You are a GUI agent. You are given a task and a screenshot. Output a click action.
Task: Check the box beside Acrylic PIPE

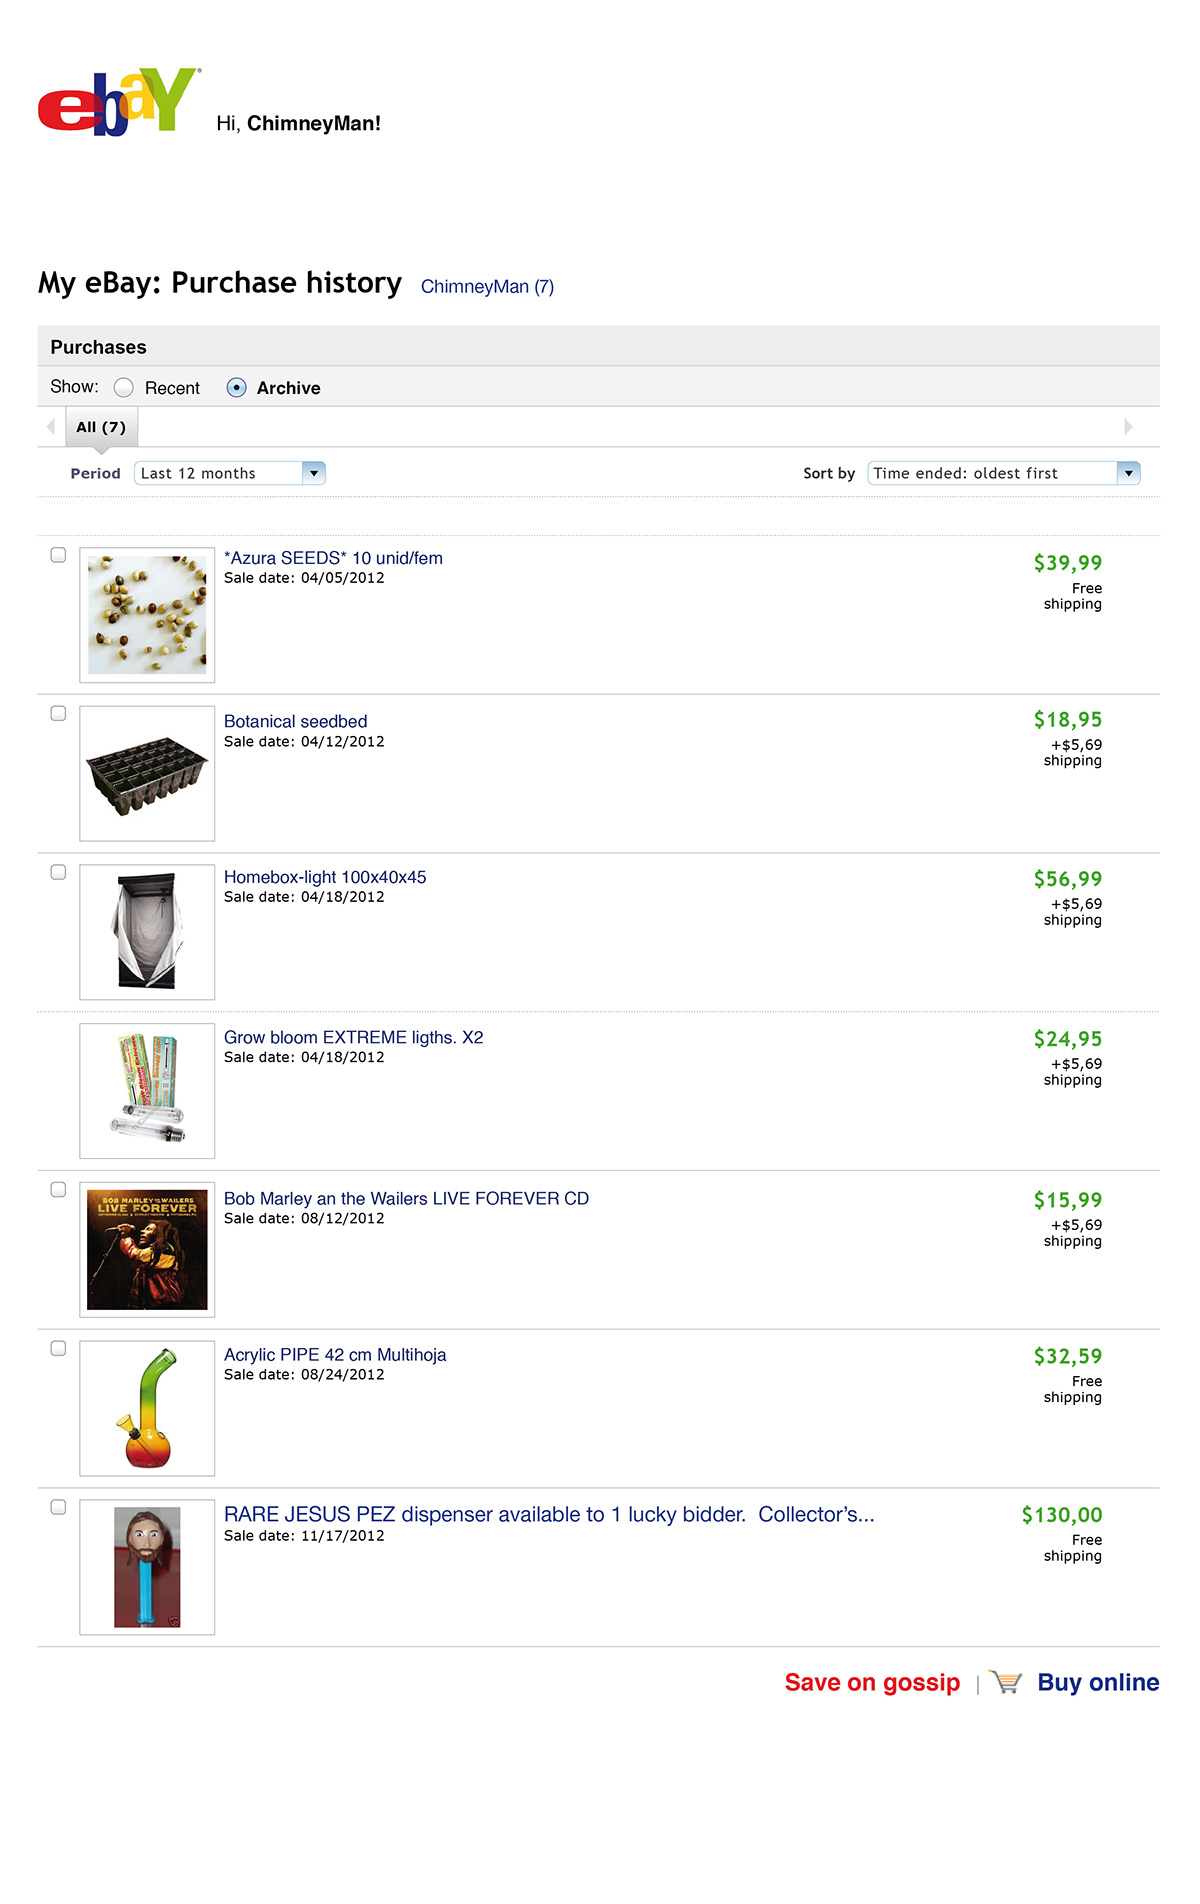[58, 1348]
